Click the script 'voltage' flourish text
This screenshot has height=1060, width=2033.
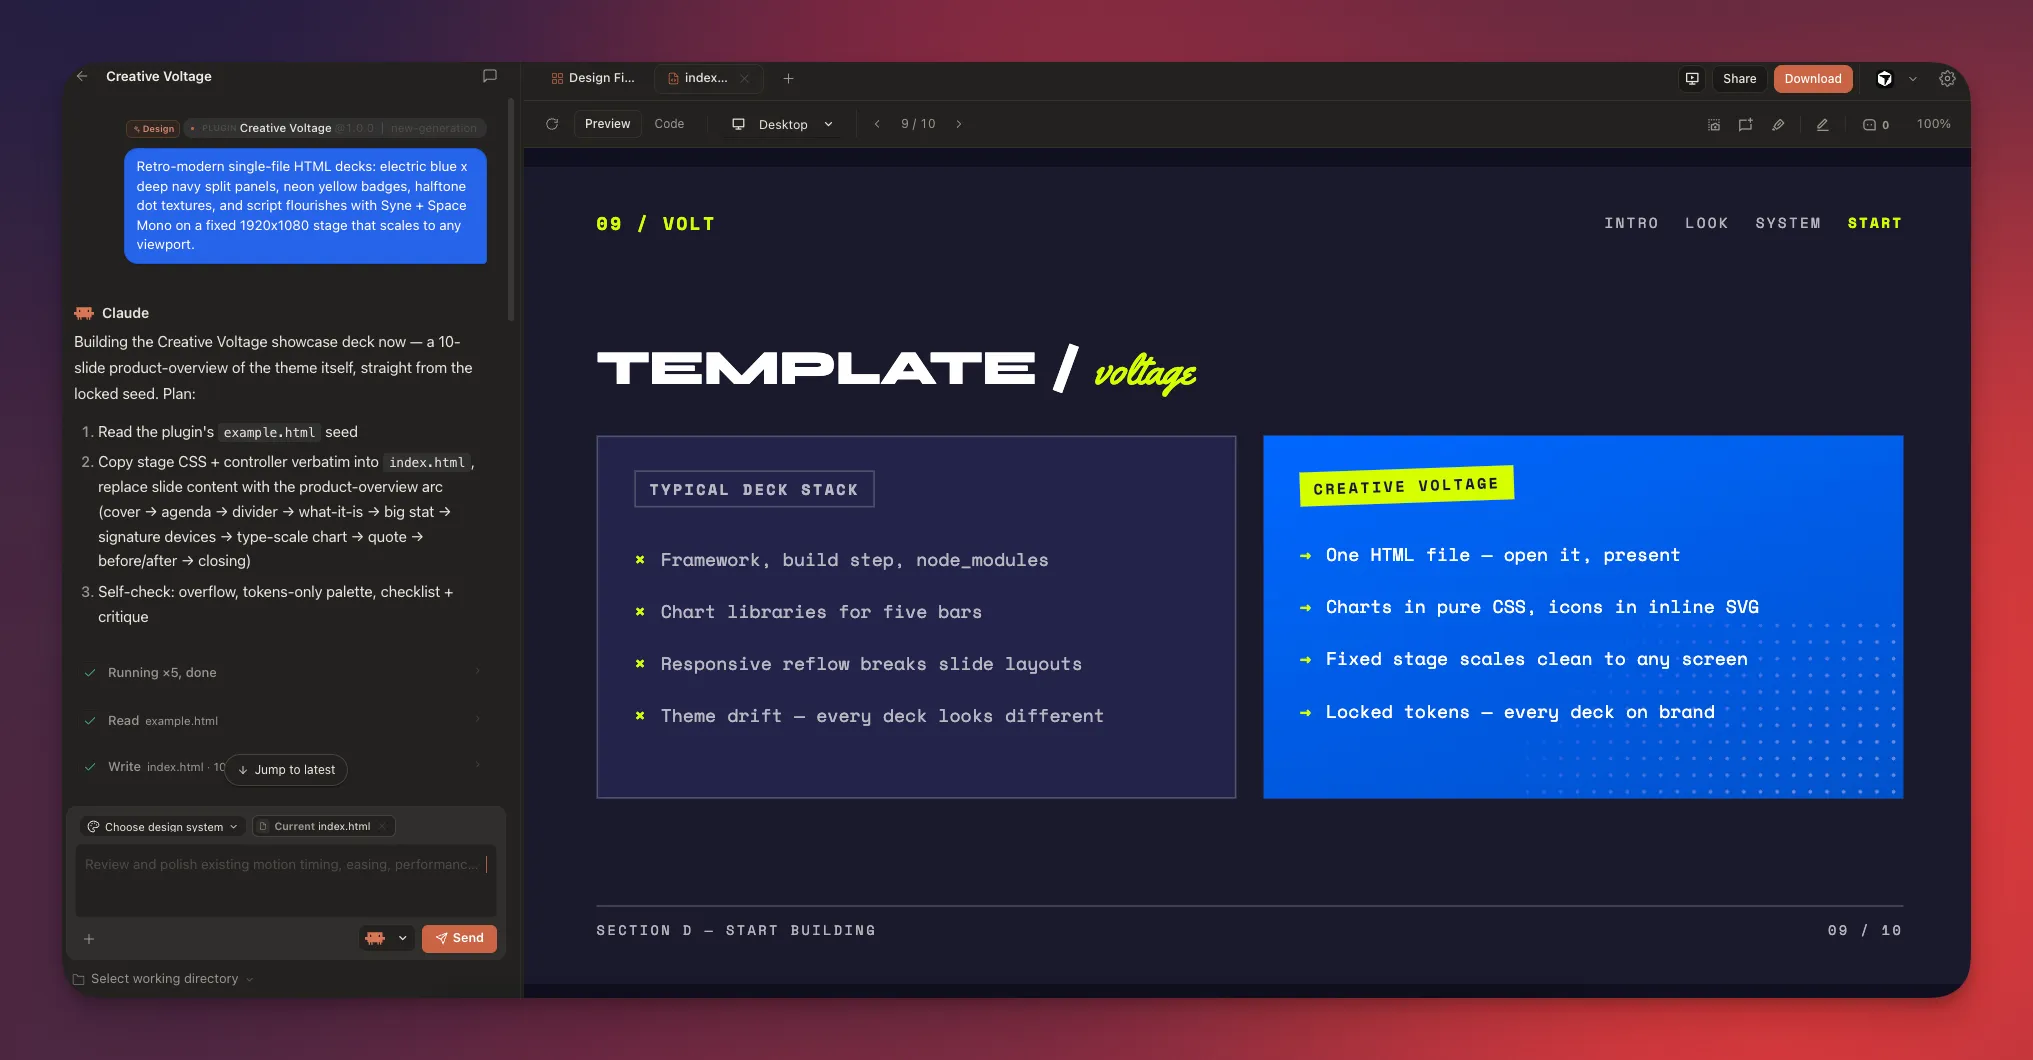point(1145,373)
